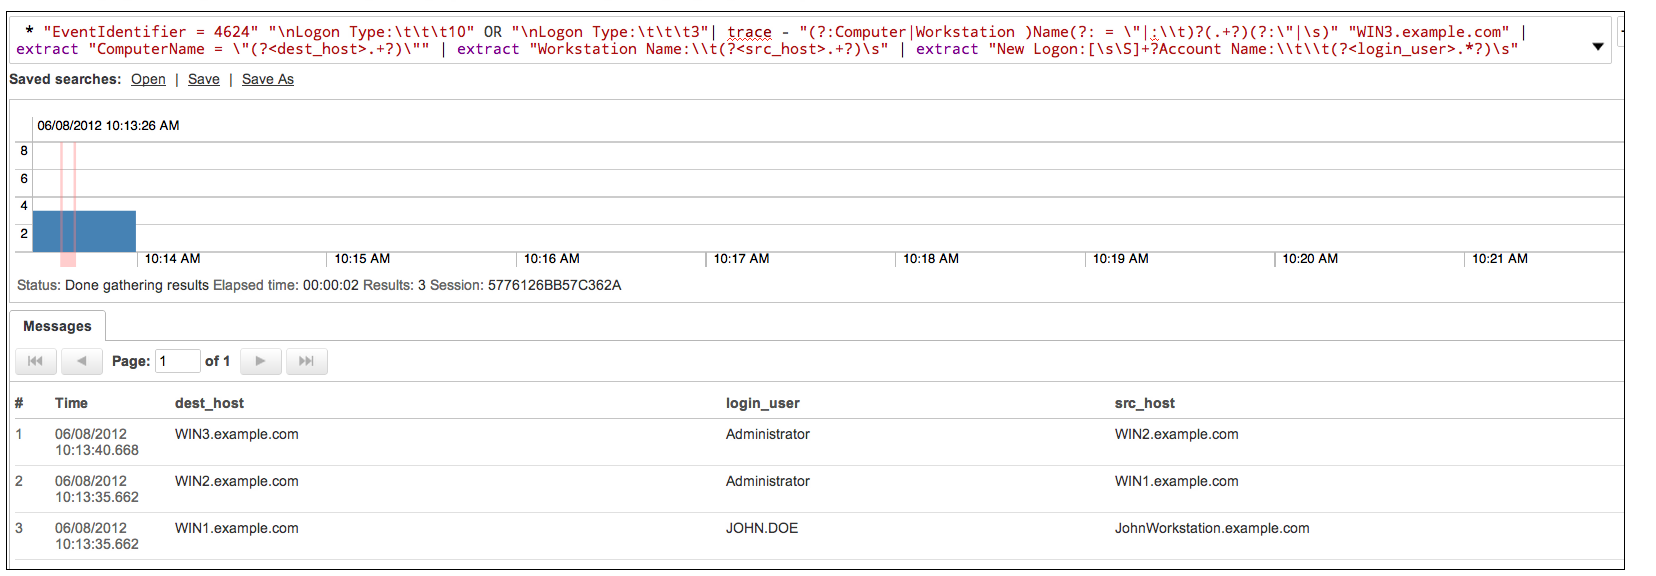1656x576 pixels.
Task: Jump to the last results page
Action: pos(306,361)
